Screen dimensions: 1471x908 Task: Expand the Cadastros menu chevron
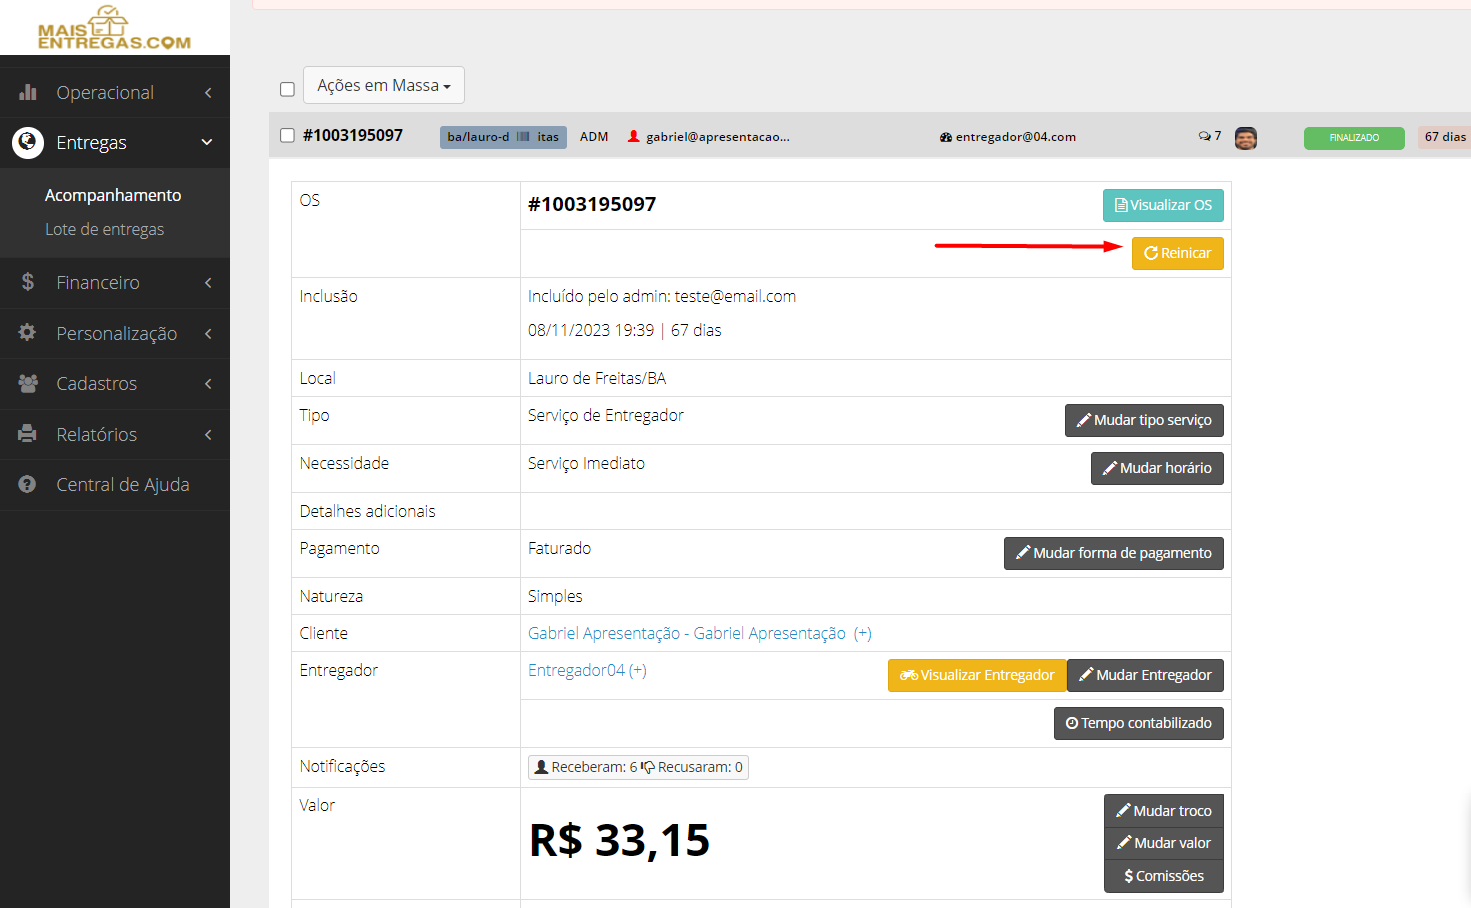208,383
